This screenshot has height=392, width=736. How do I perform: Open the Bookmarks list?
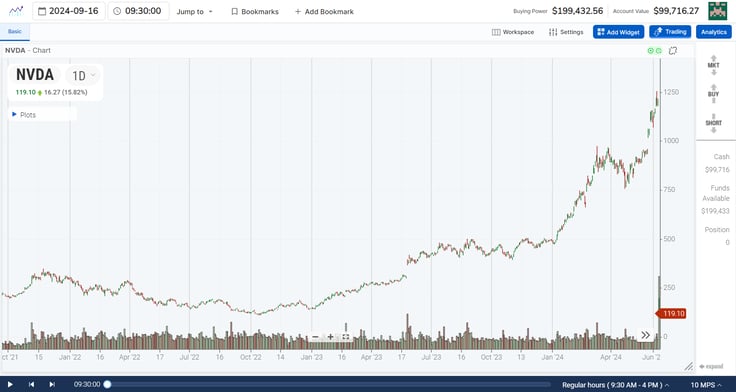click(255, 11)
